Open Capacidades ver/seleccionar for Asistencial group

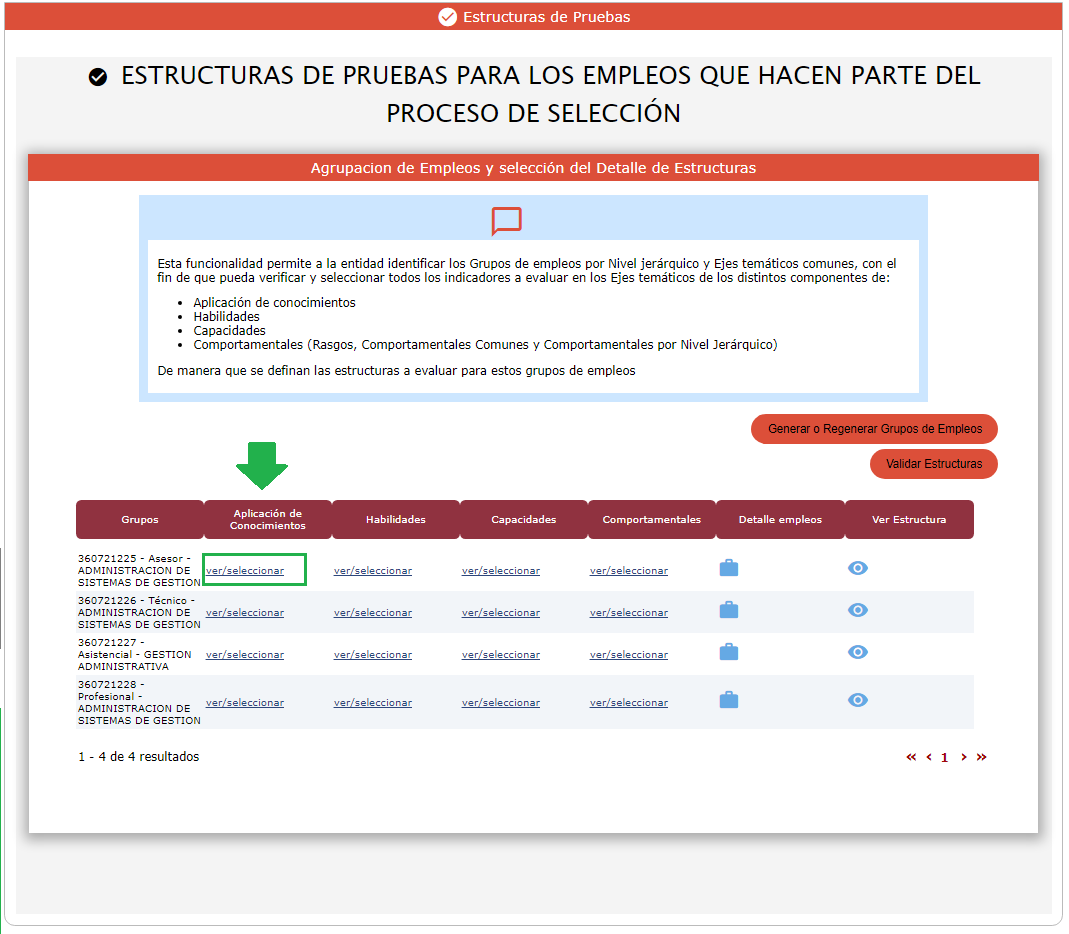(x=501, y=655)
